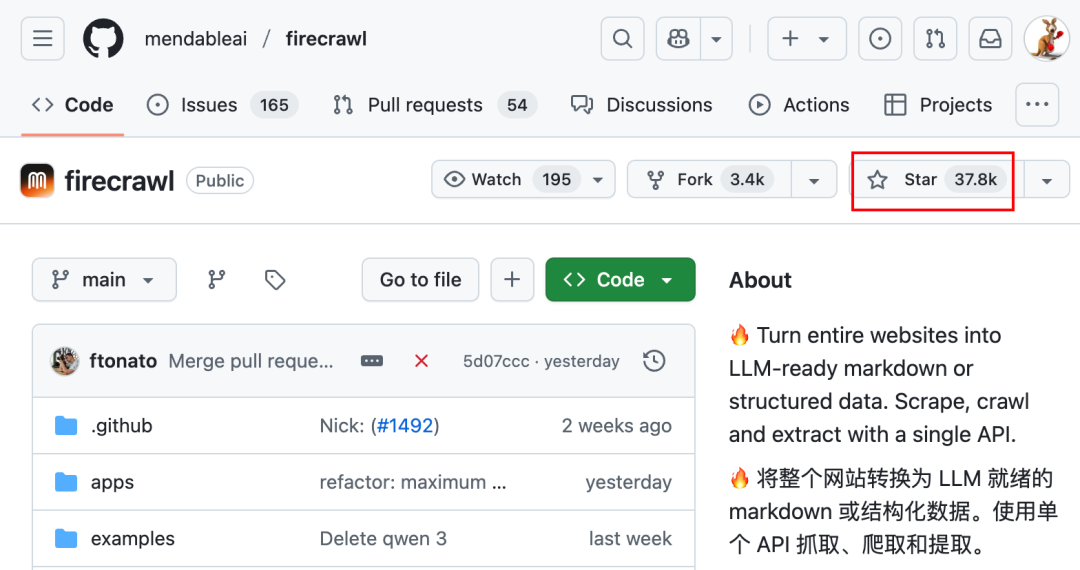Click the apps folder icon
Screen dimensions: 1080x570
(66, 482)
